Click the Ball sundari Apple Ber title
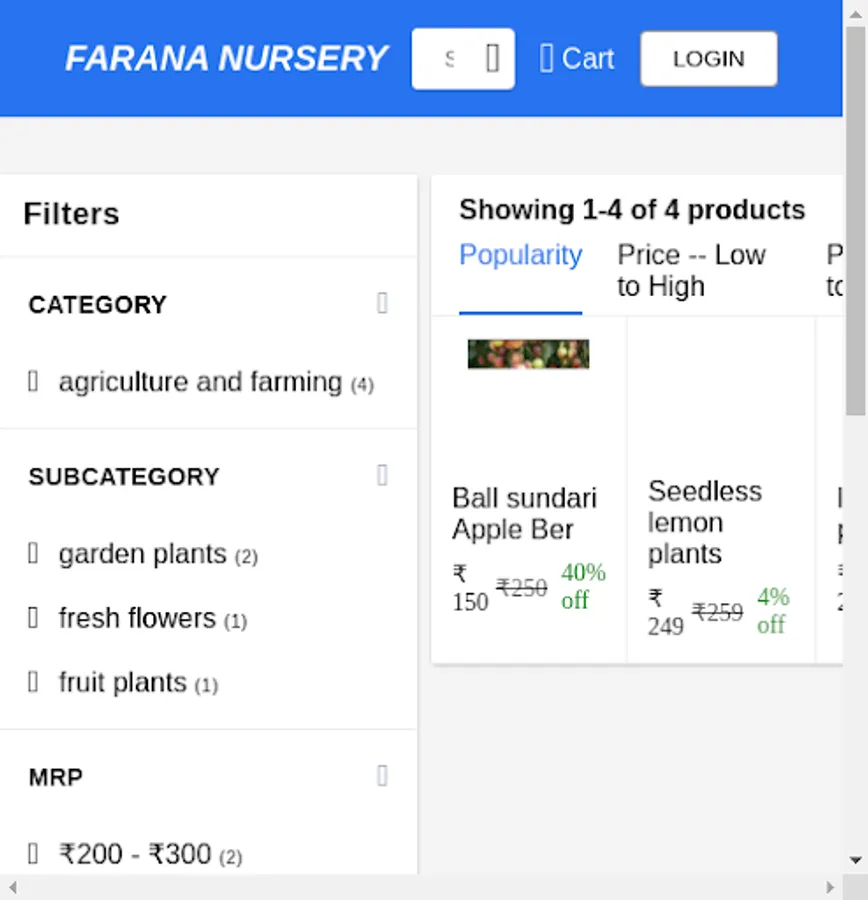The height and width of the screenshot is (900, 868). [x=524, y=513]
